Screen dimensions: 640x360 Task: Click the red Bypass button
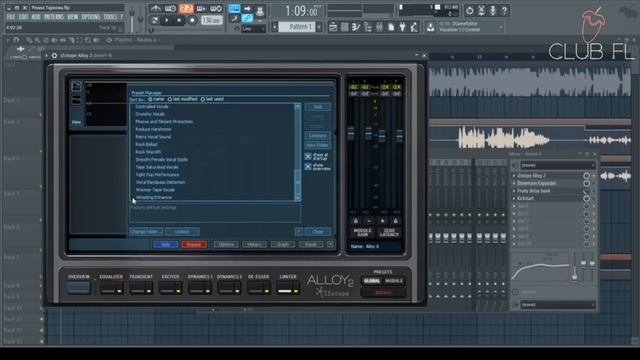pos(194,244)
